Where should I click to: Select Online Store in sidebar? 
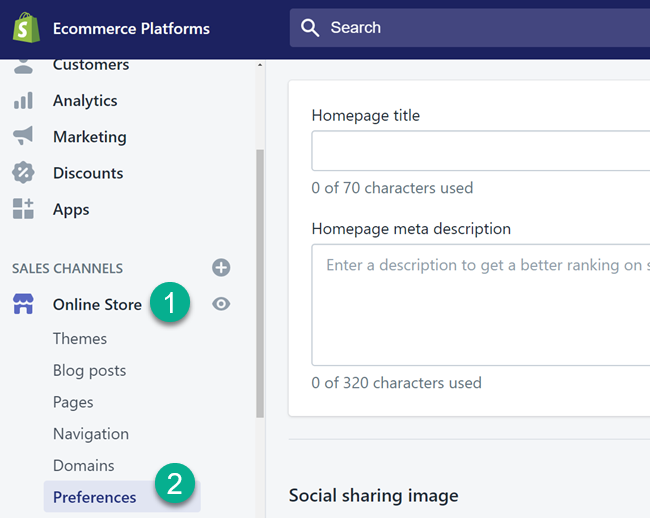(x=97, y=305)
